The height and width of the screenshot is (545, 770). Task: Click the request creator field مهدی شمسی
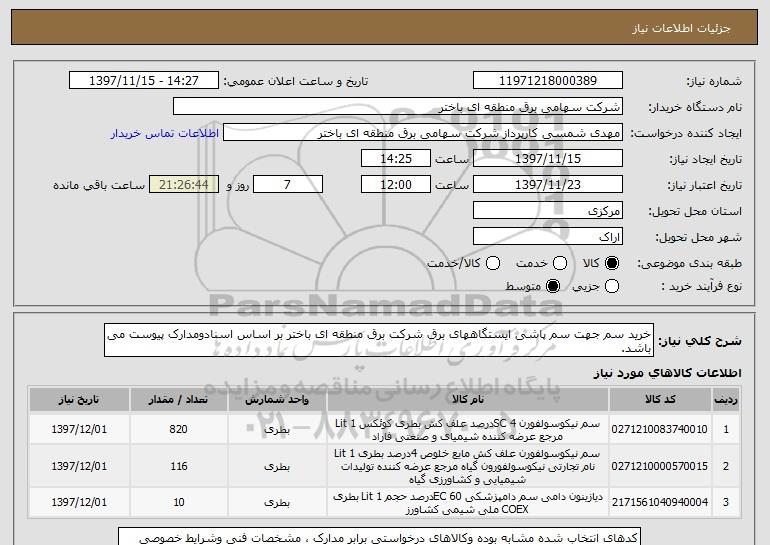pyautogui.click(x=423, y=133)
